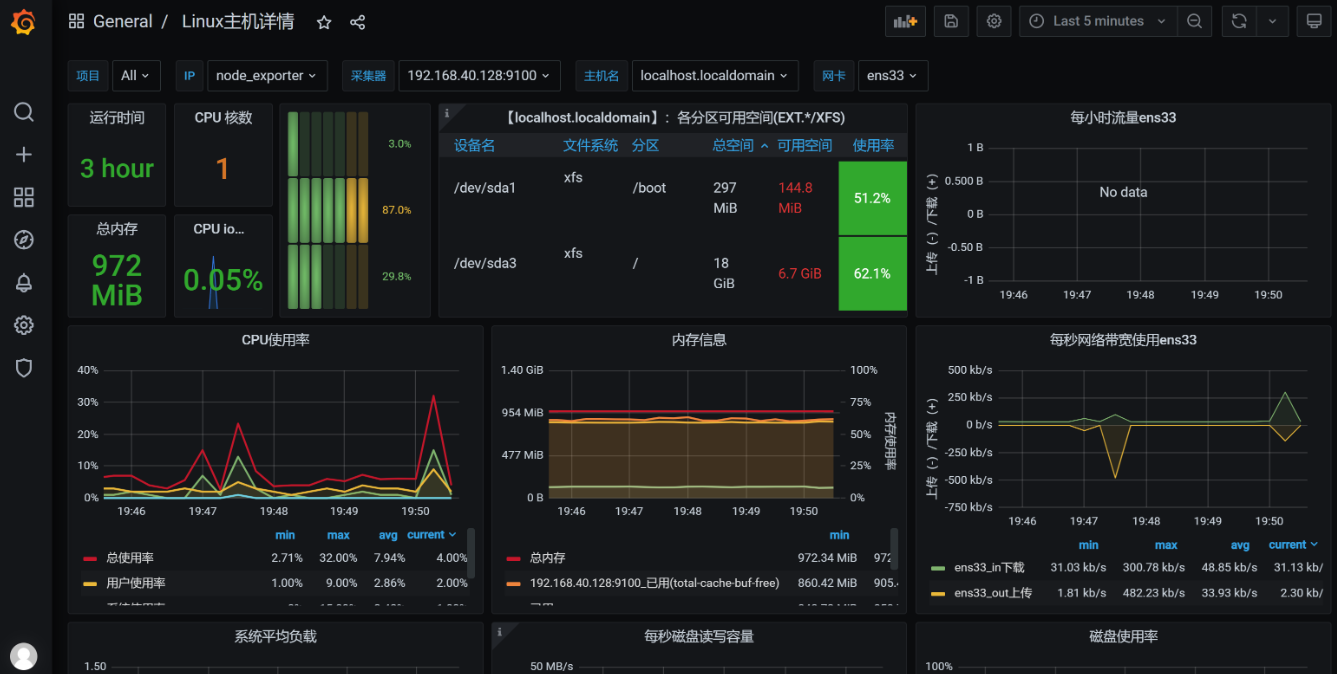Open the Grafana home logo
Image resolution: width=1337 pixels, height=674 pixels.
point(24,22)
